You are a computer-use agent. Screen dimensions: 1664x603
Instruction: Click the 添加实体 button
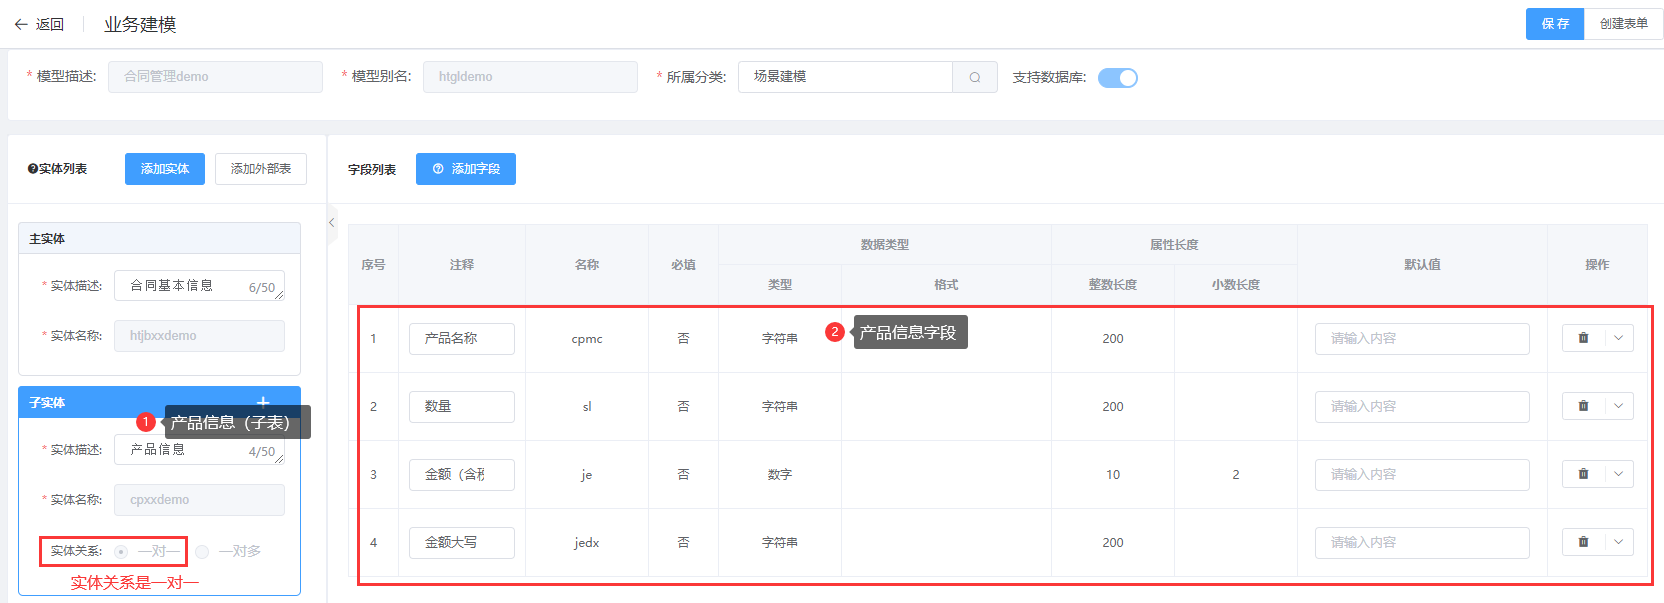165,169
